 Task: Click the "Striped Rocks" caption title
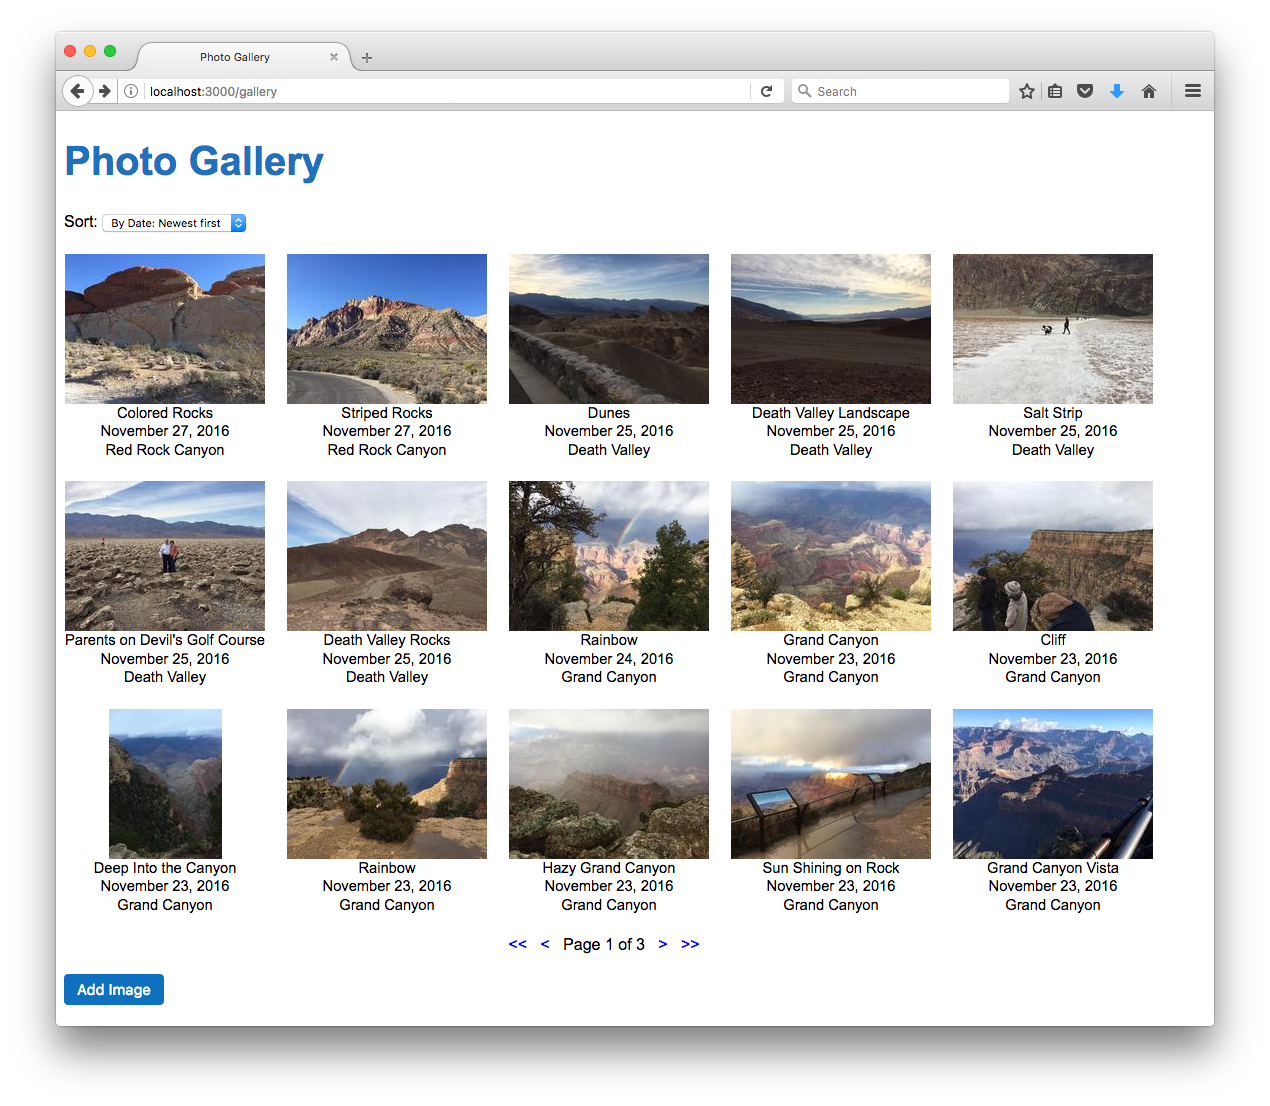tap(387, 413)
